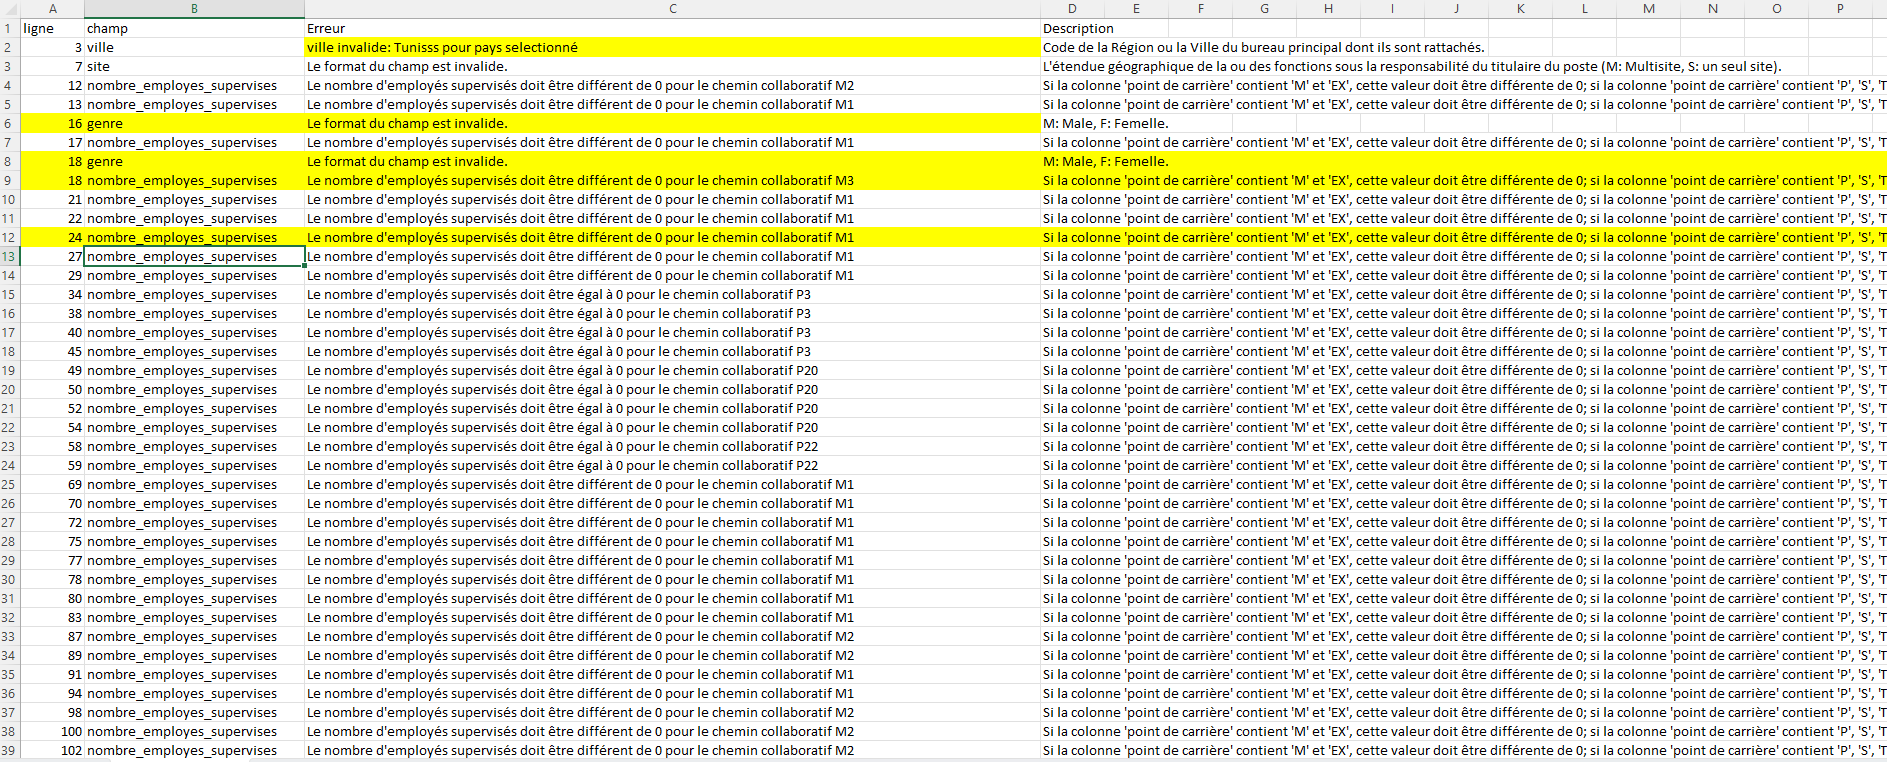
Task: Select the 'champ' header cell
Action: click(x=194, y=28)
